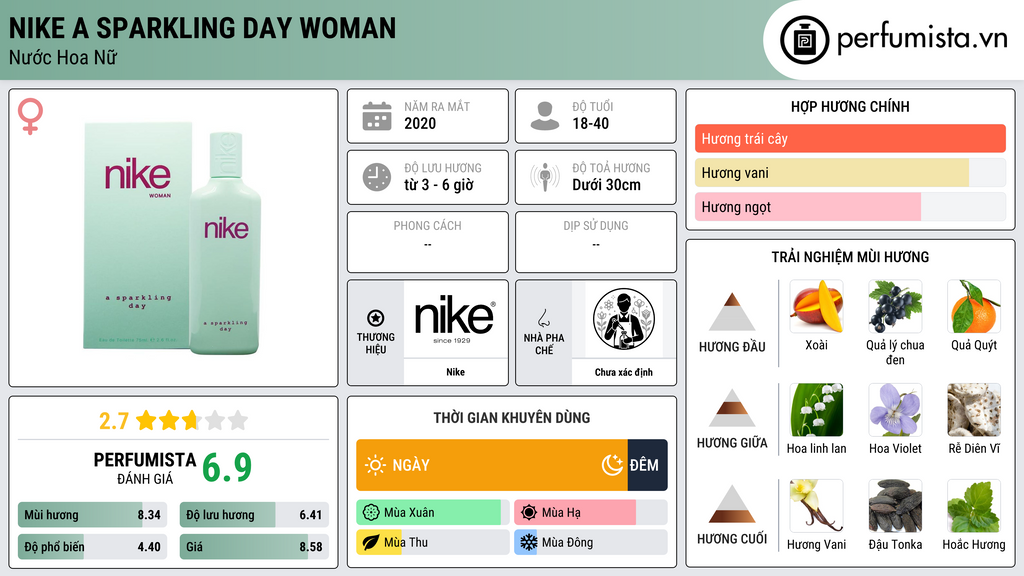Click the star badge icon above Thương hiệu
Screen dimensions: 1024x576
click(376, 318)
